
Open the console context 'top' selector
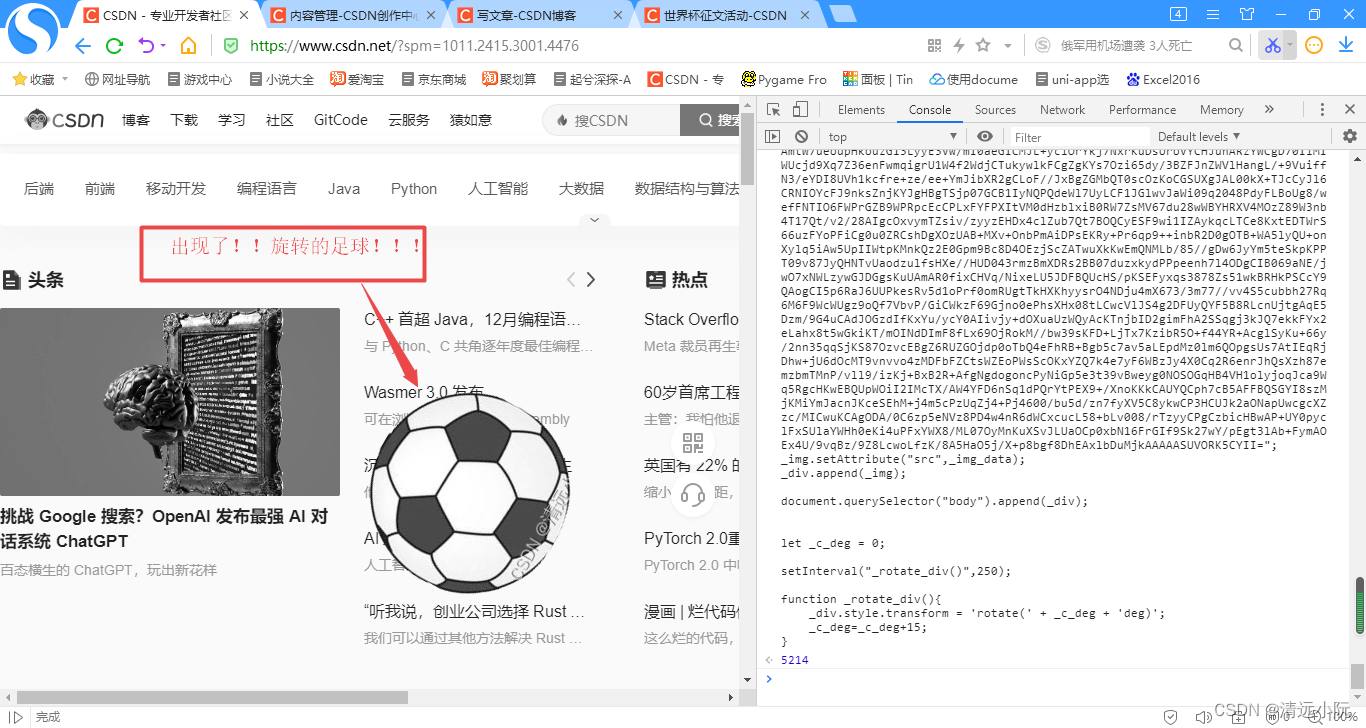tap(892, 137)
